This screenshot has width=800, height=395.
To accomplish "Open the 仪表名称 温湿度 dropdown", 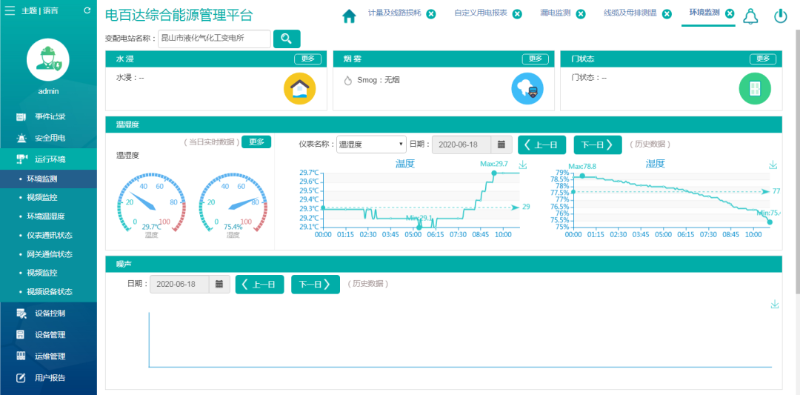I will pyautogui.click(x=371, y=144).
